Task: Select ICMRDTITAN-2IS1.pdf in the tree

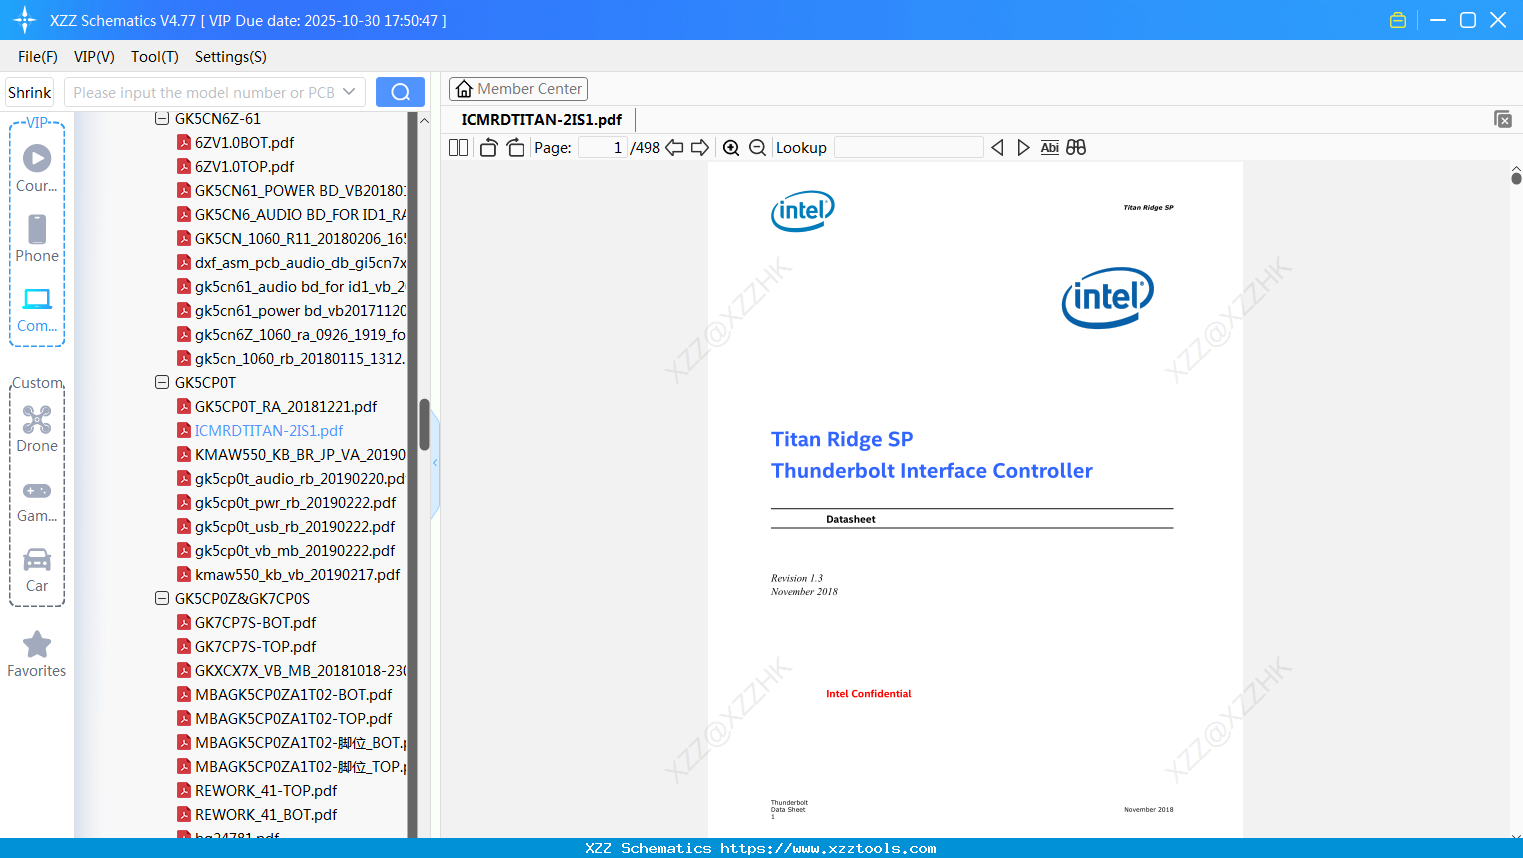Action: click(x=269, y=431)
